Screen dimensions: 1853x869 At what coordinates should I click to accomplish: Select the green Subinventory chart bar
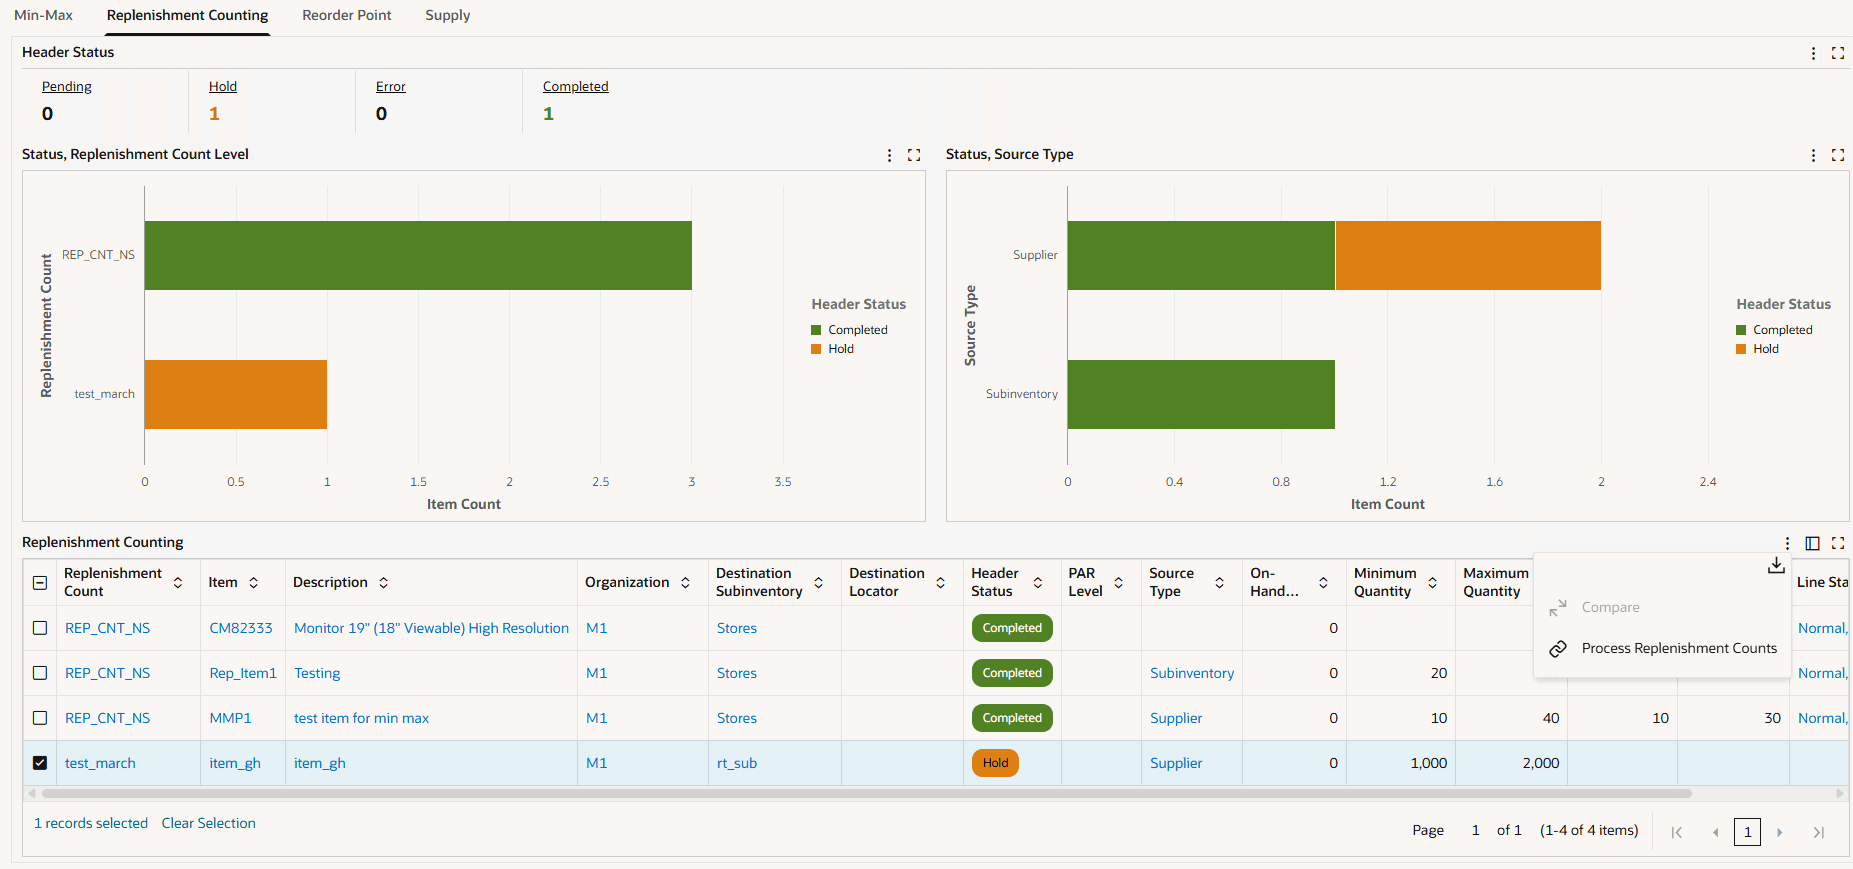(1201, 394)
